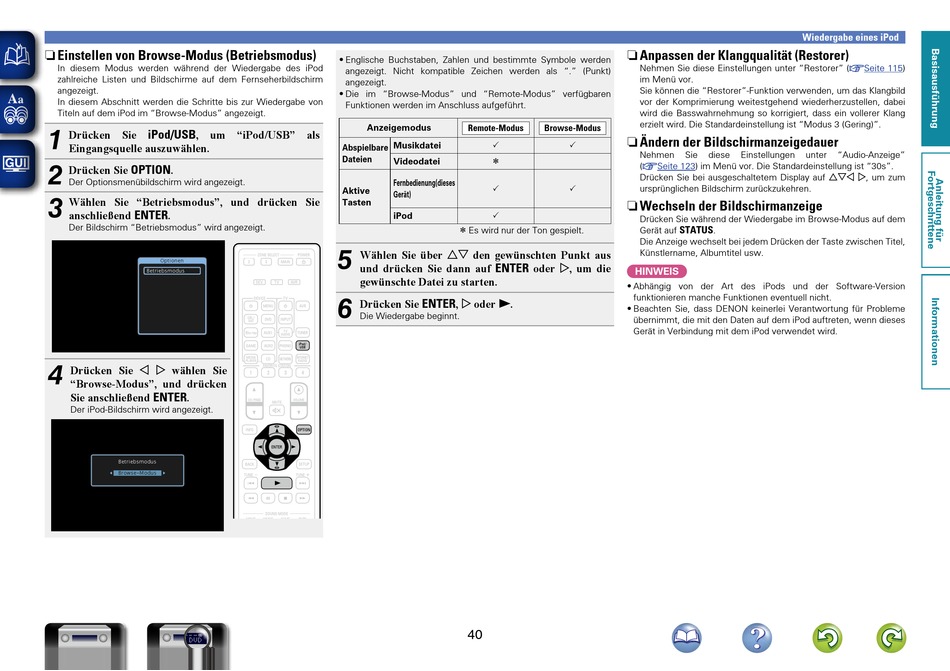This screenshot has width=950, height=671.
Task: Click the footnote Es wird nur der Ton gespielt
Action: pyautogui.click(x=522, y=231)
